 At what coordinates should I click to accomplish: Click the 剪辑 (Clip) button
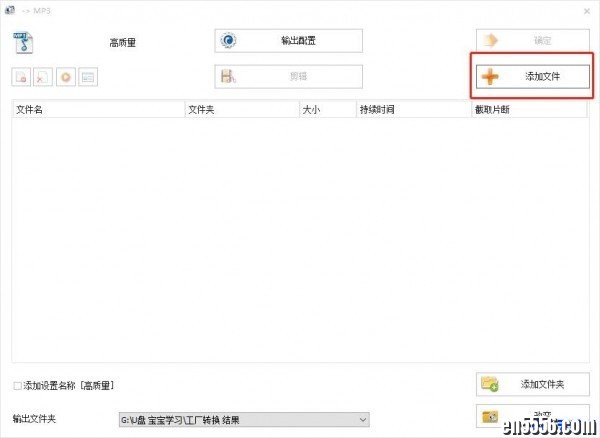[288, 77]
